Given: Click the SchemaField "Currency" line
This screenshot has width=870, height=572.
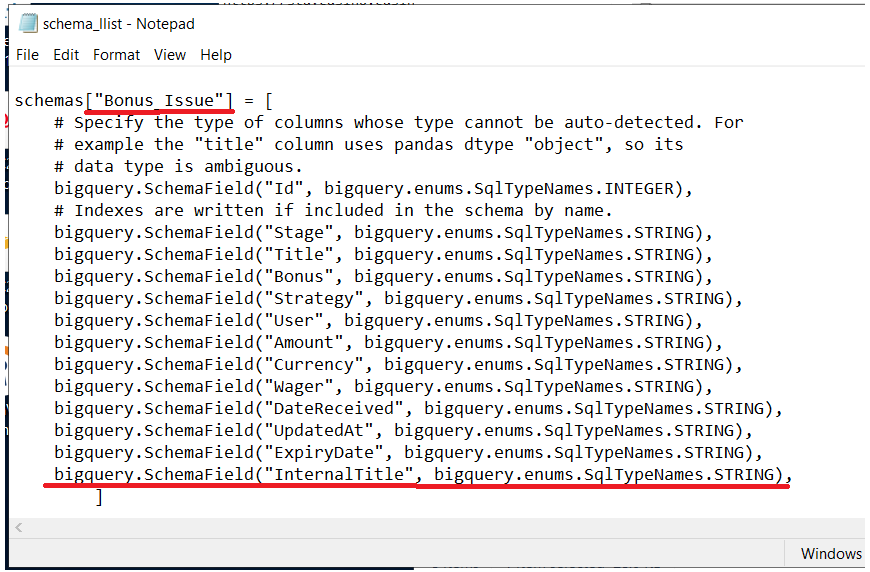Looking at the screenshot, I should (x=398, y=365).
